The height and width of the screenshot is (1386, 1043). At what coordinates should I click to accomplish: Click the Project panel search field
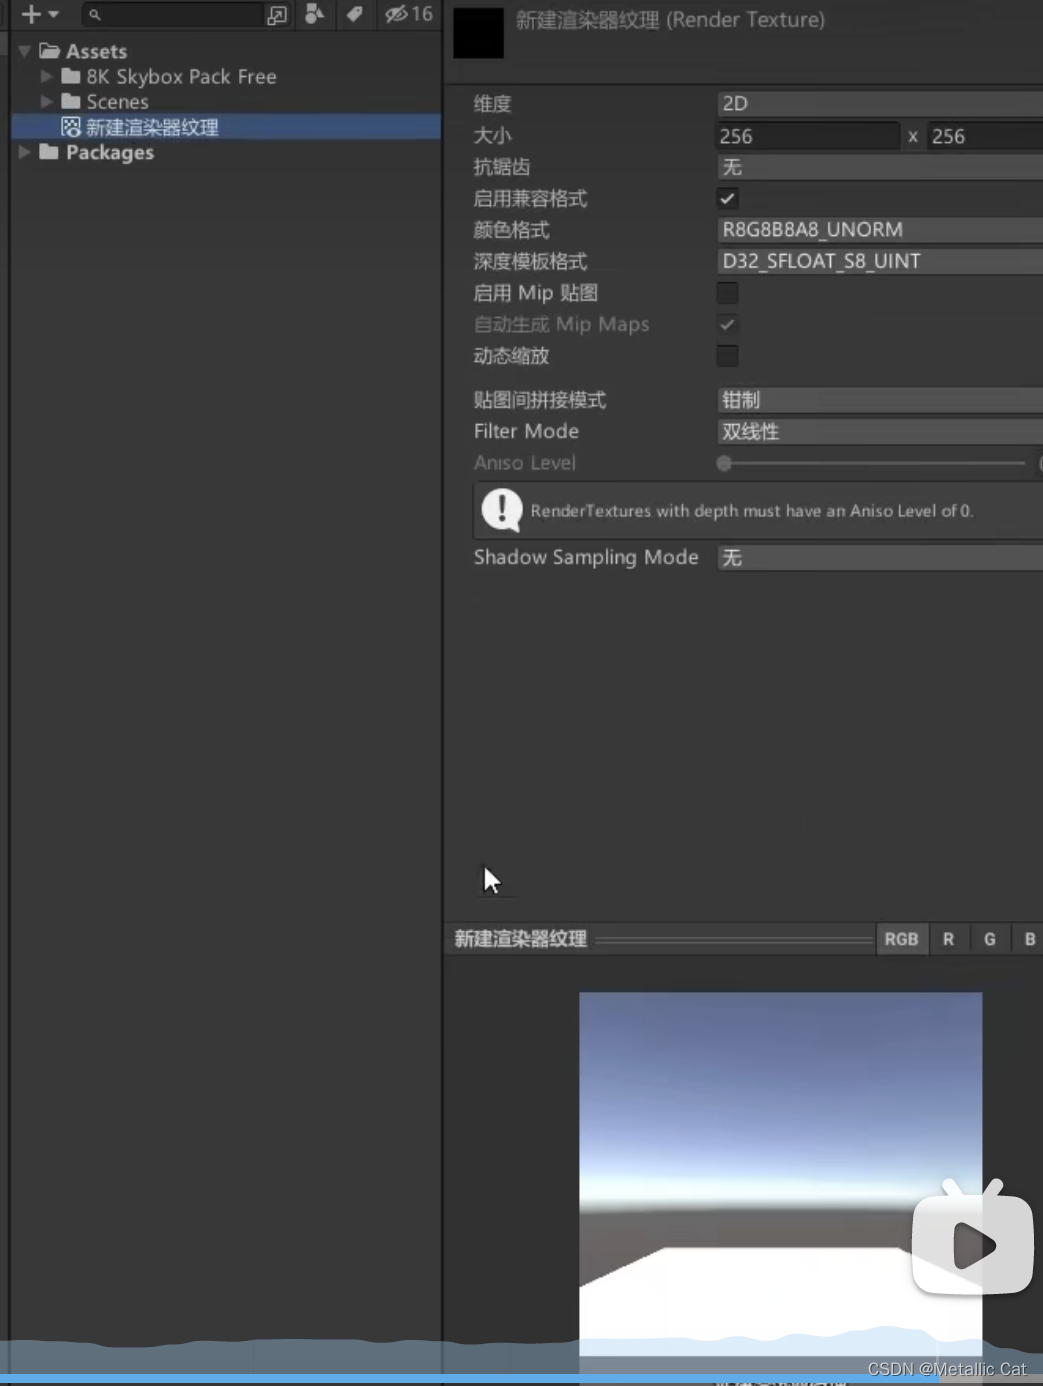click(x=173, y=14)
